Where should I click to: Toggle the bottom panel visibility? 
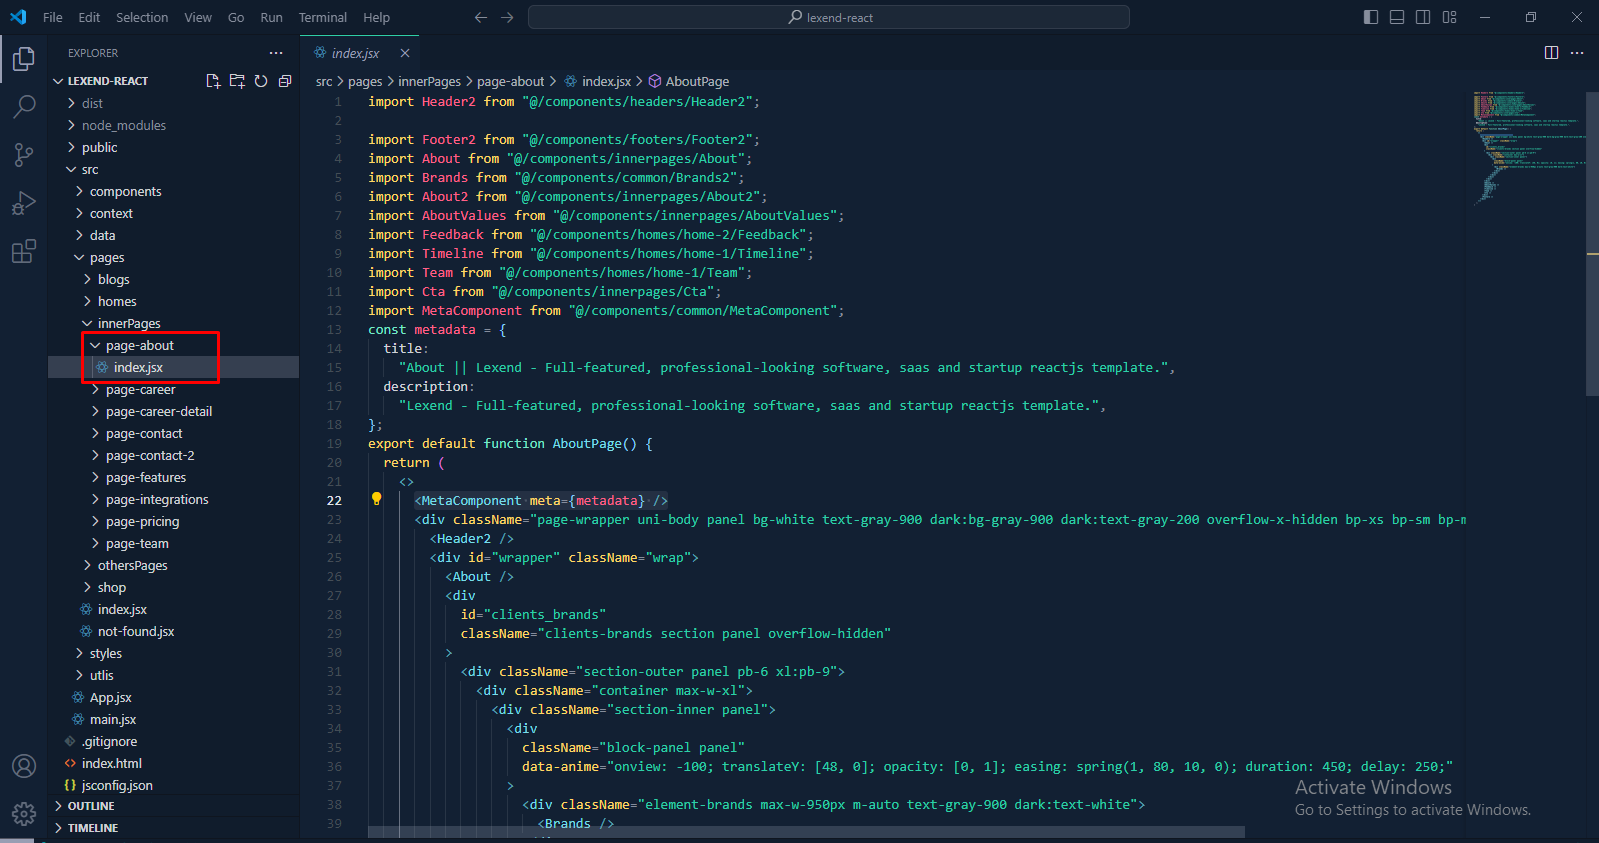point(1397,17)
